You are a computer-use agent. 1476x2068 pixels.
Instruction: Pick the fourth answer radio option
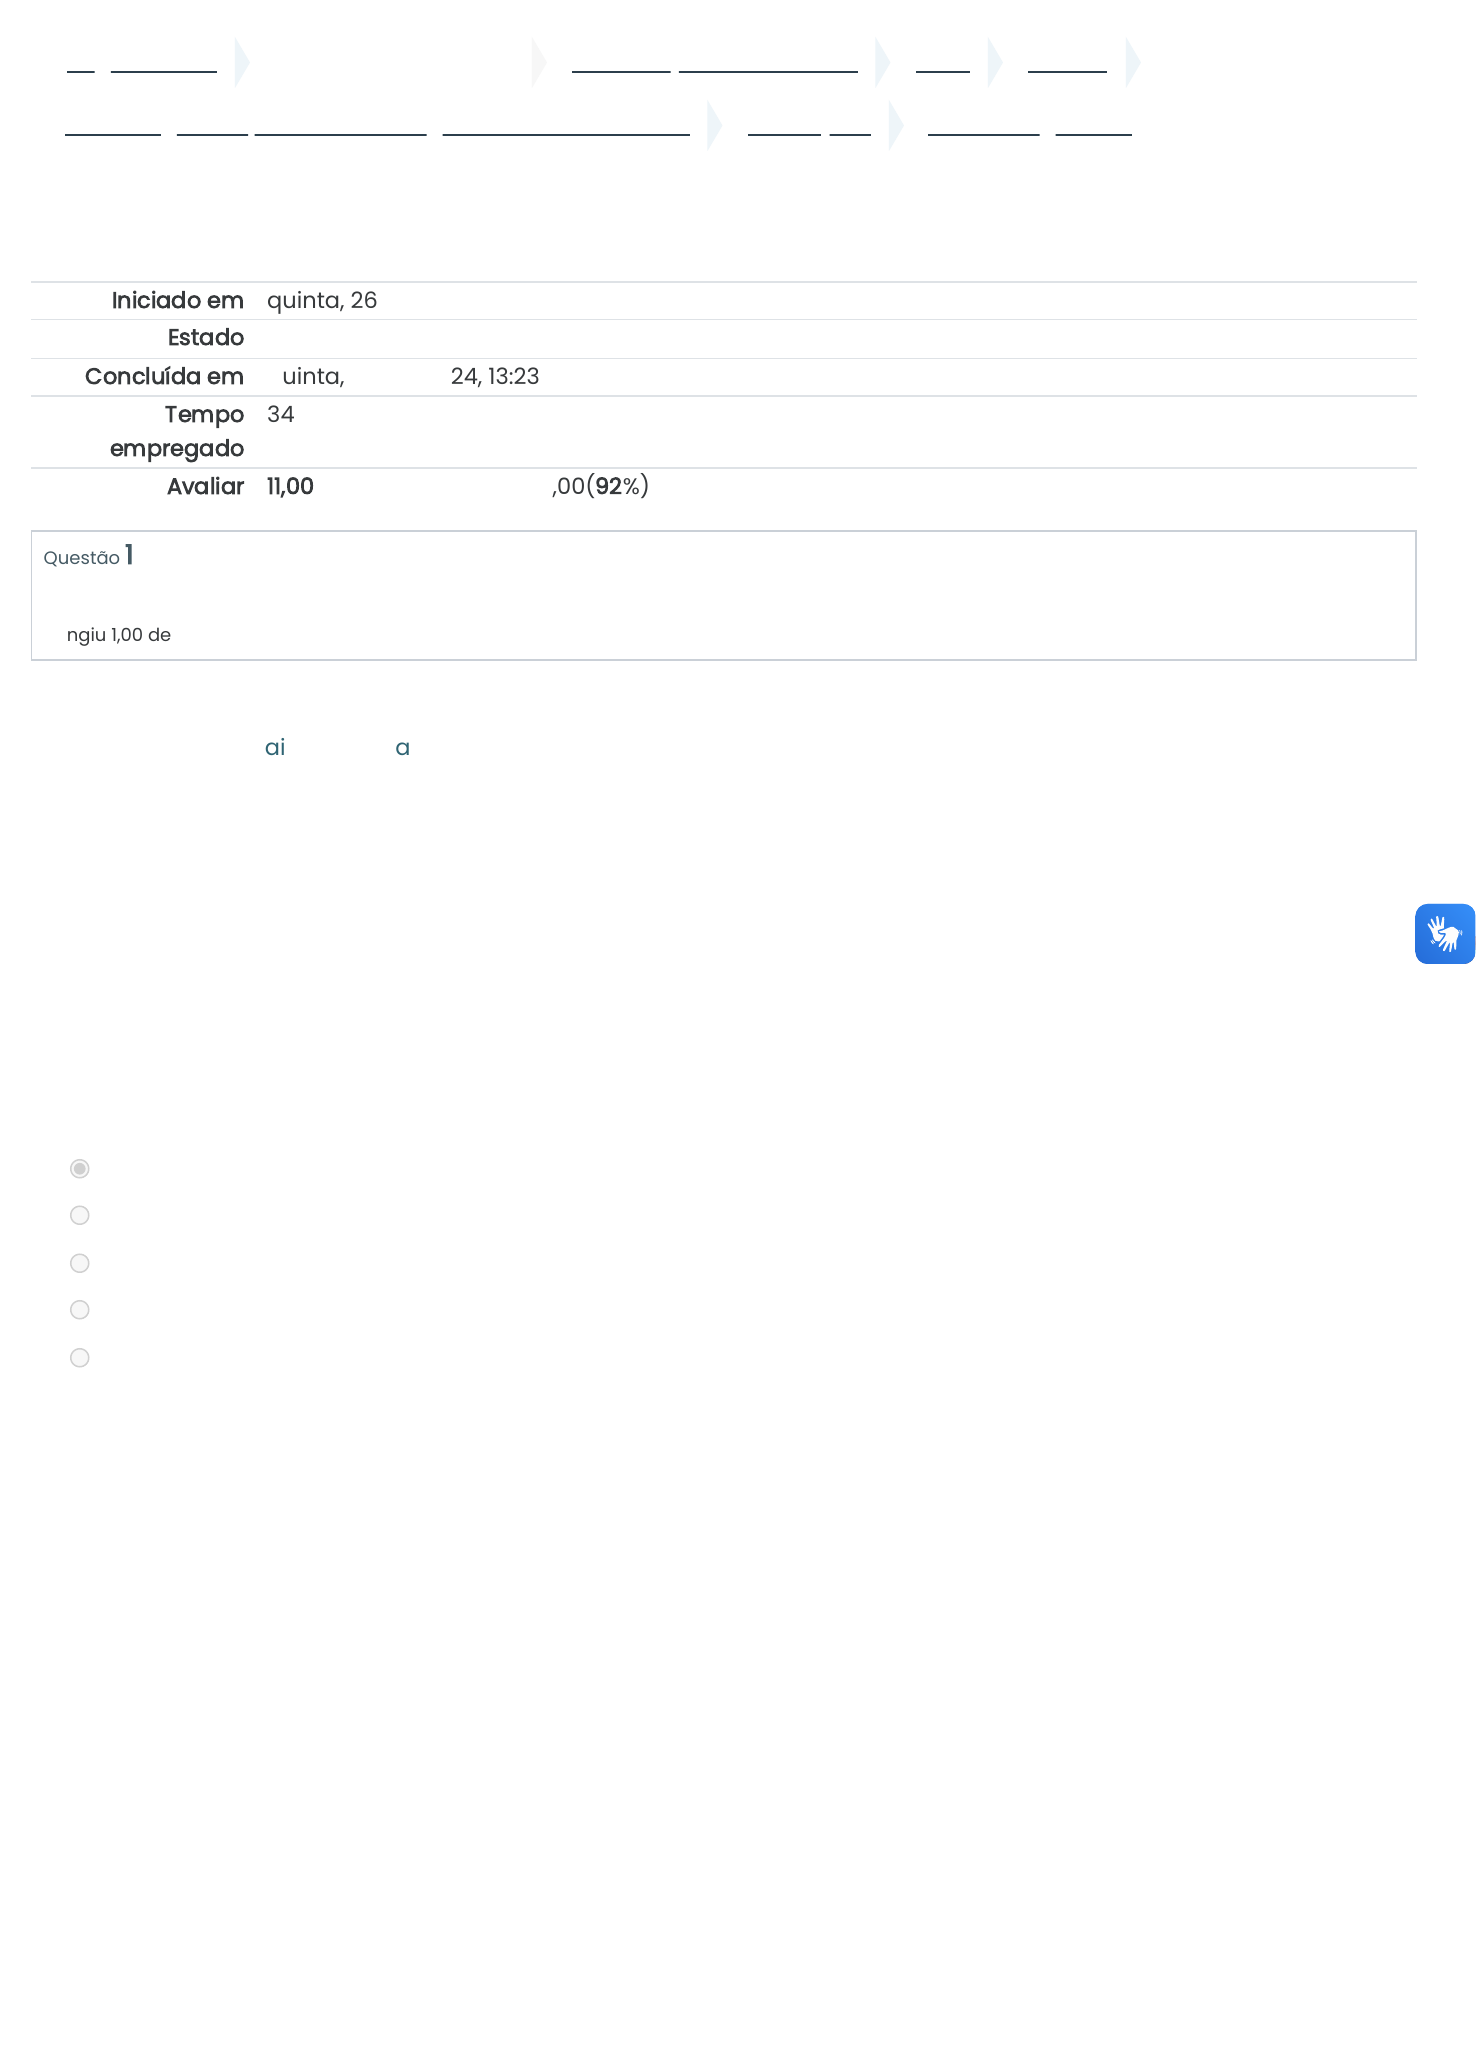(x=80, y=1310)
